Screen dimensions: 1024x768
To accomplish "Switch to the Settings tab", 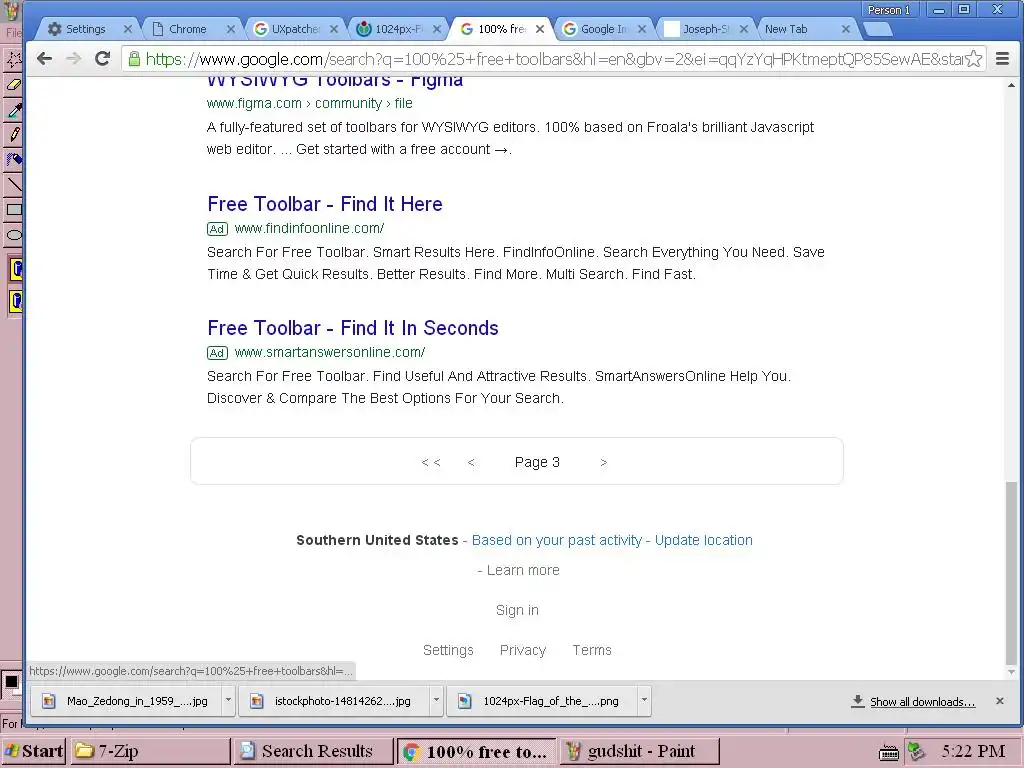I will [86, 29].
